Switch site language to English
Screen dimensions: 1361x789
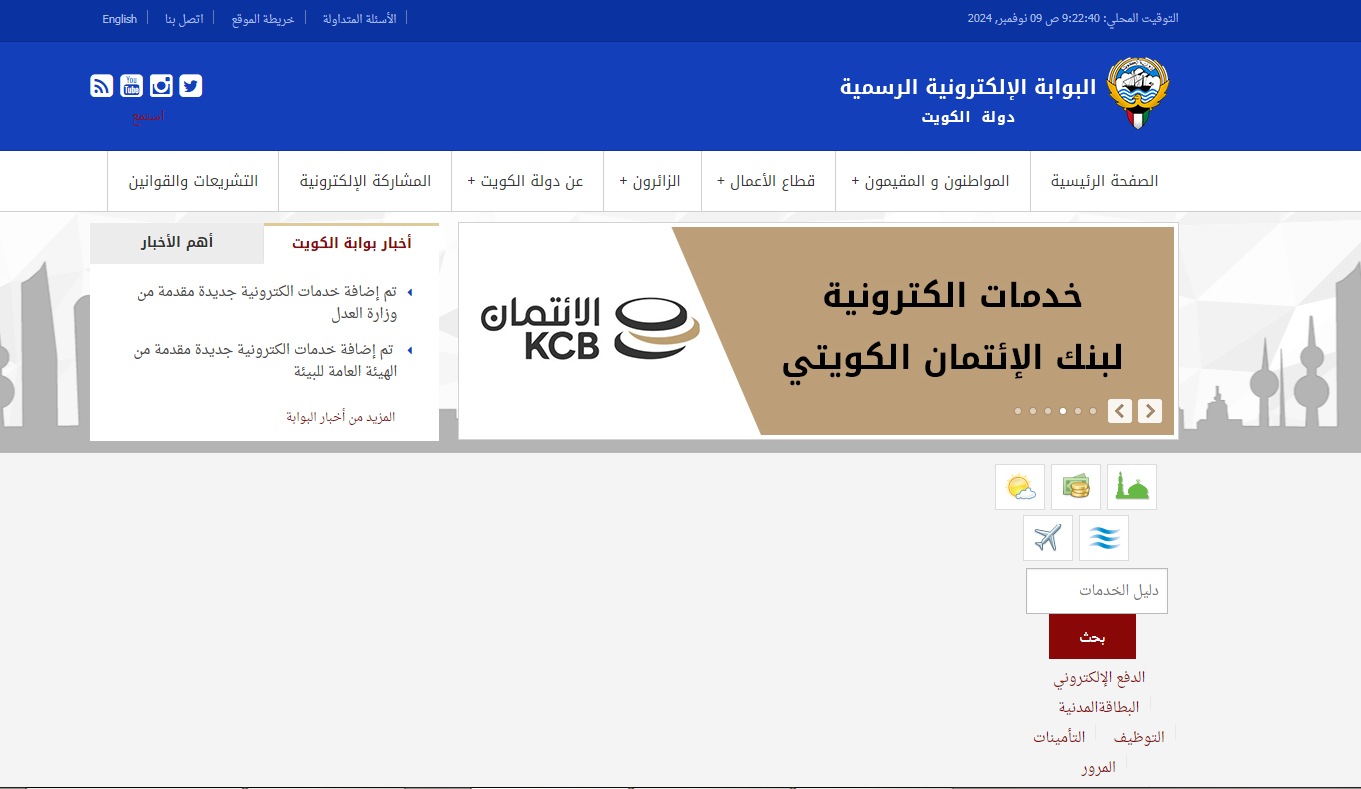[120, 19]
